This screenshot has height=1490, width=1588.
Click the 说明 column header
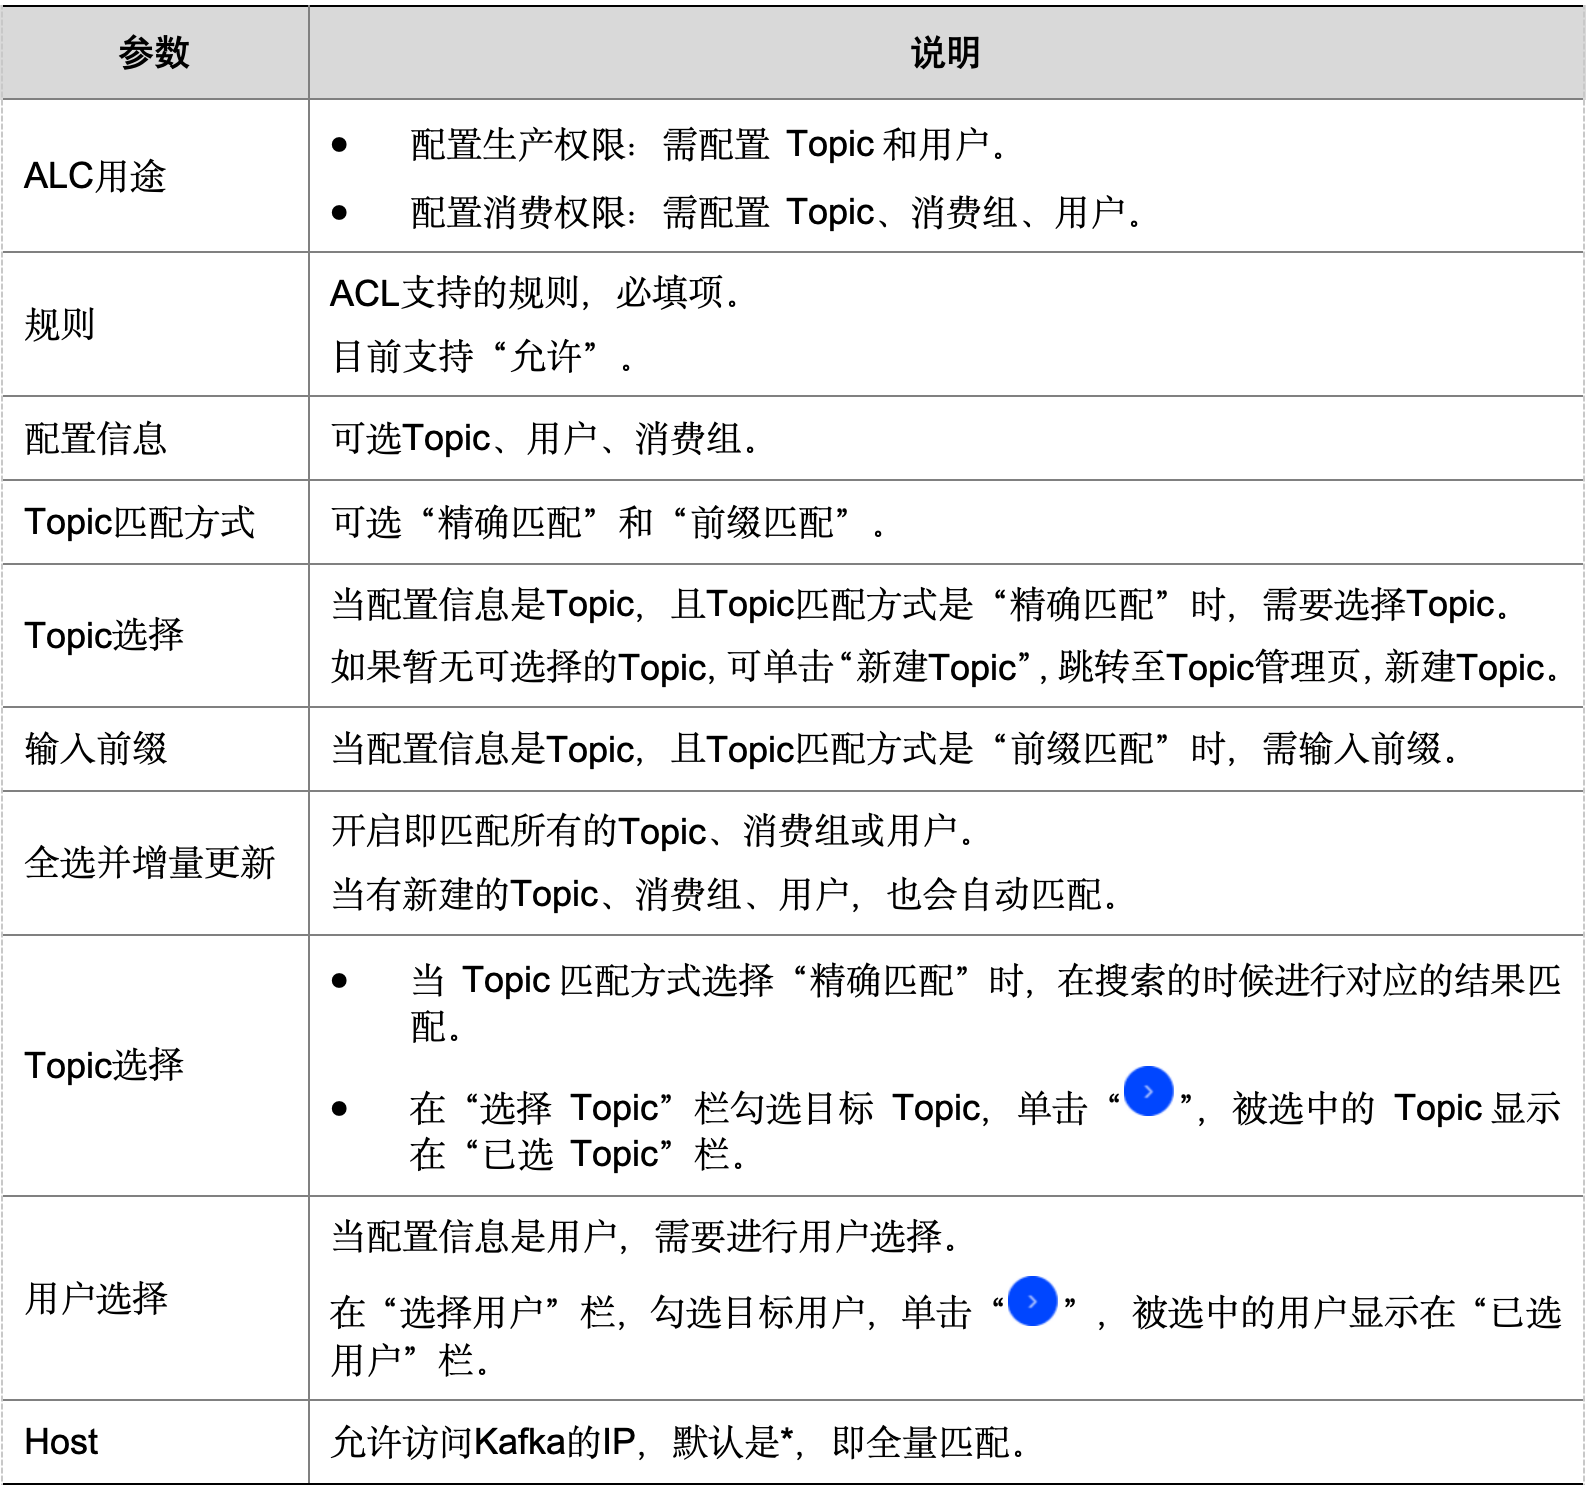946,52
